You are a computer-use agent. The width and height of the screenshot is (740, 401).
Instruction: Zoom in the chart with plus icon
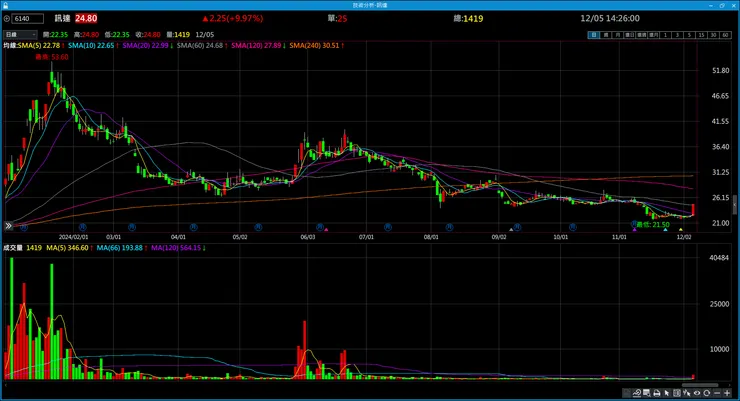727,393
